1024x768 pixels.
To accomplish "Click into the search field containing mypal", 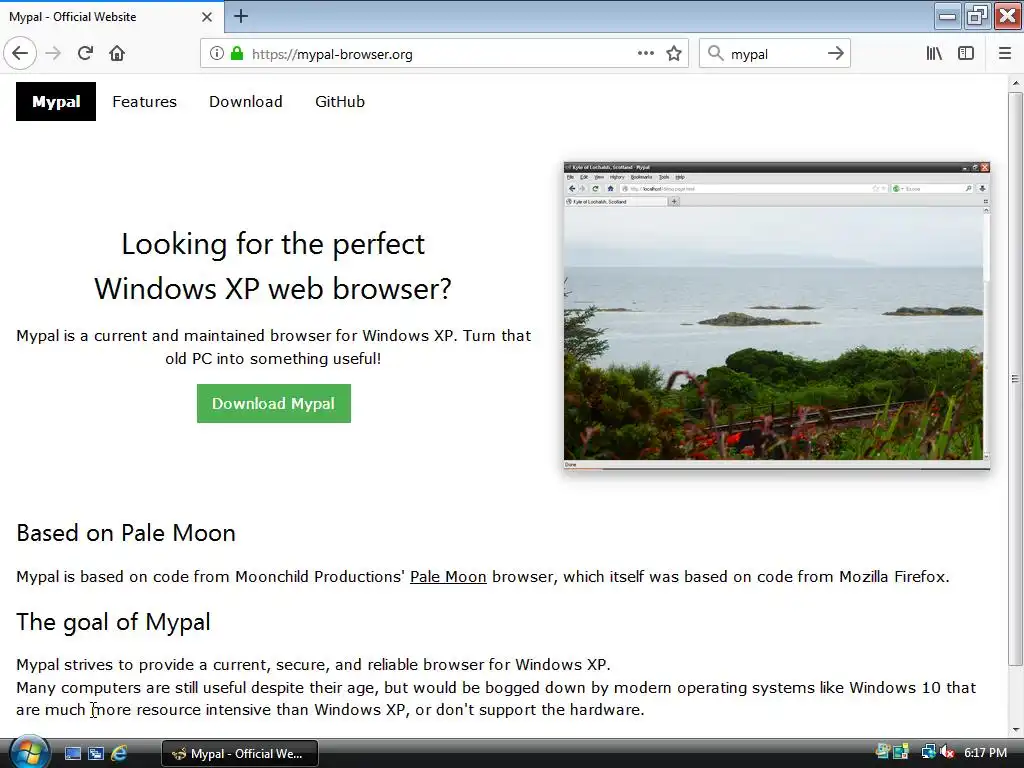I will point(774,54).
